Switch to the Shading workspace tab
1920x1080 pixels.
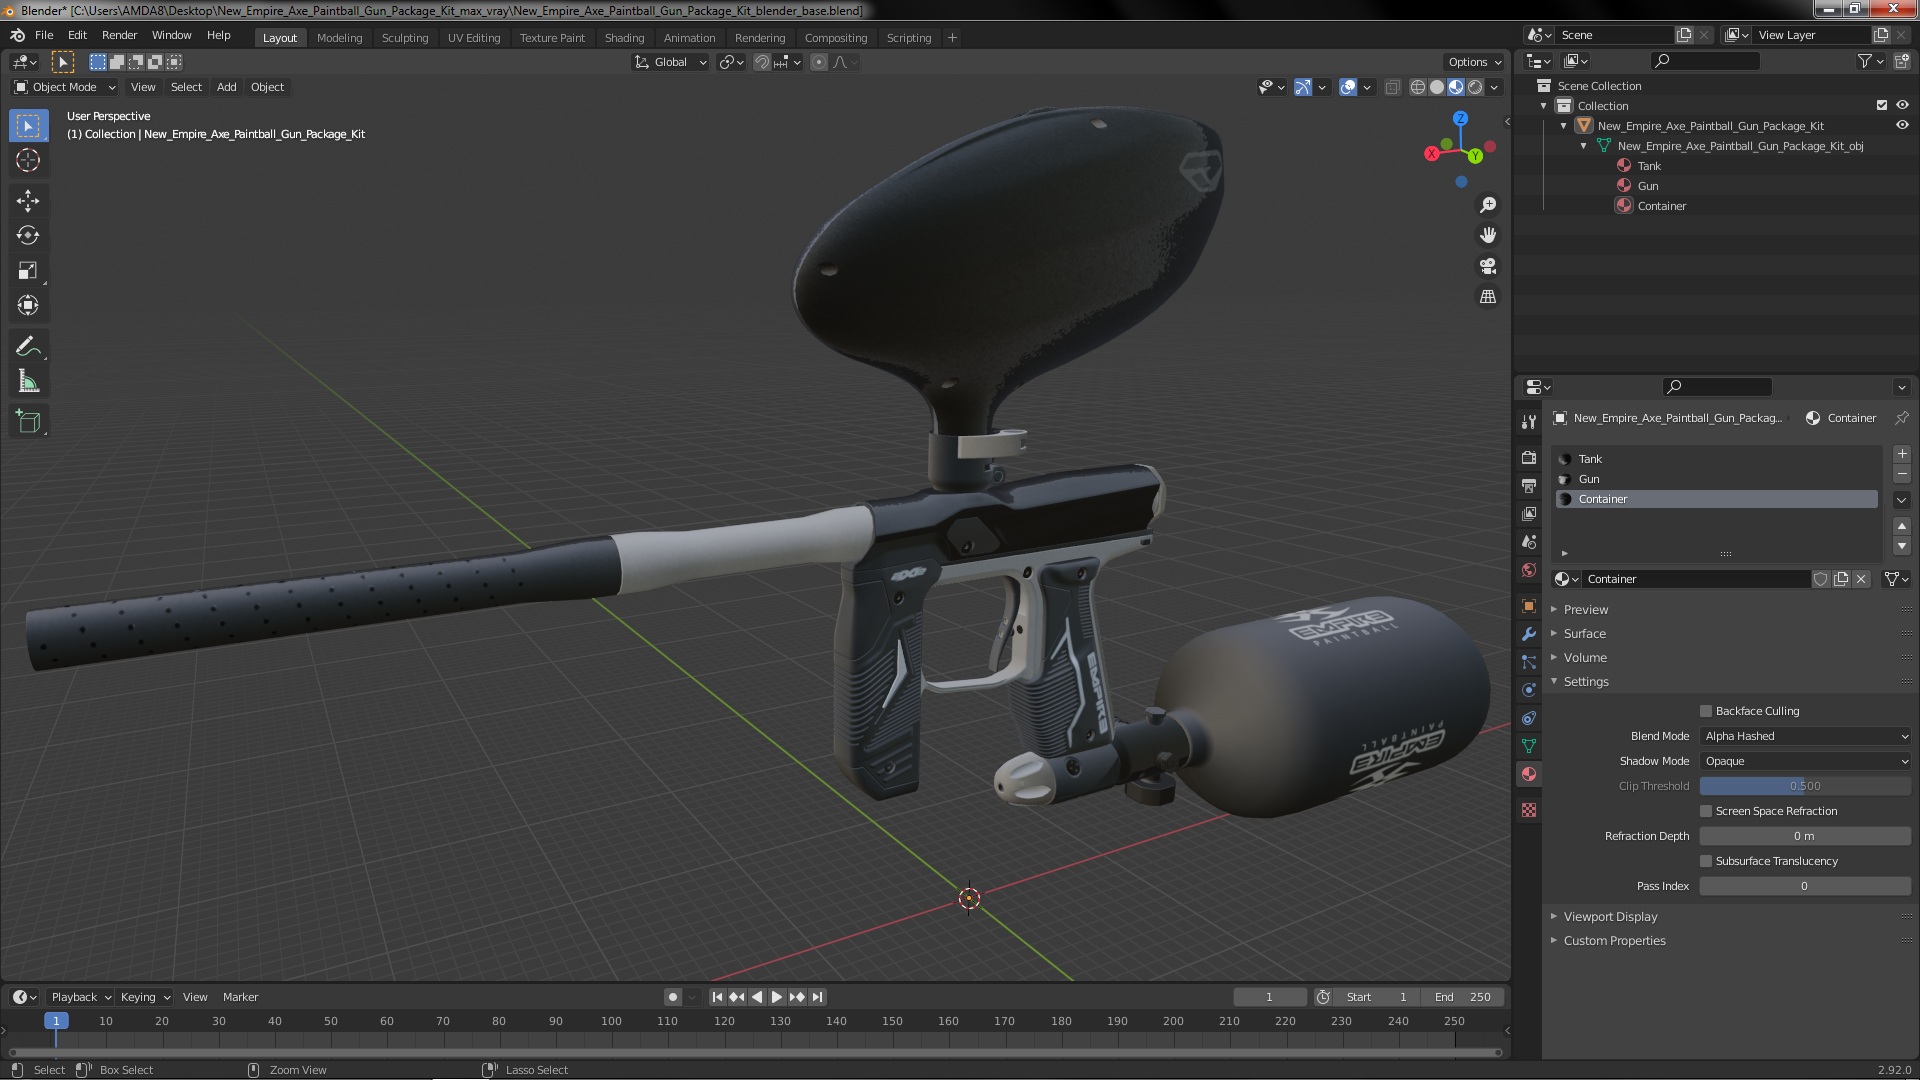coord(624,38)
